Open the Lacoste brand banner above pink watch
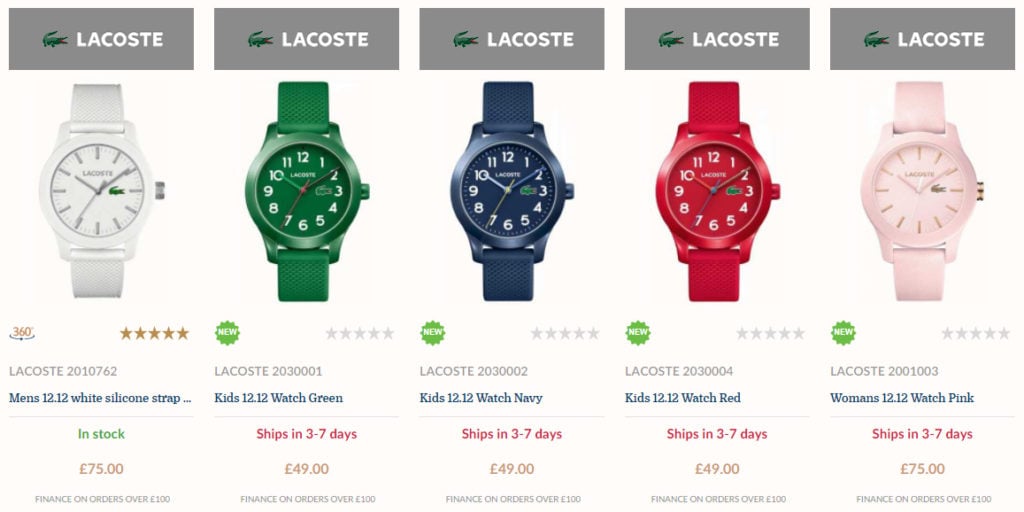The image size is (1024, 512). [922, 39]
